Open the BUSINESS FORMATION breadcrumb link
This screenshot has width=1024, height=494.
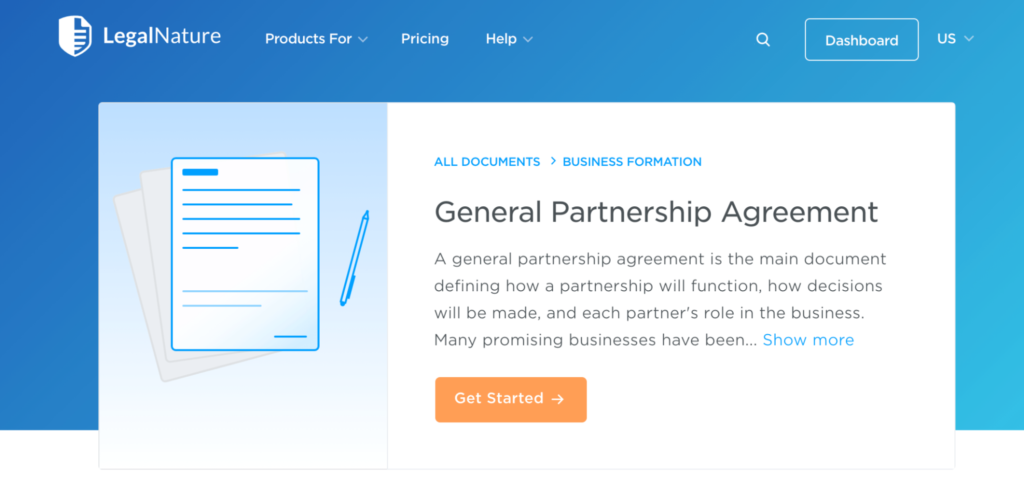click(x=632, y=162)
